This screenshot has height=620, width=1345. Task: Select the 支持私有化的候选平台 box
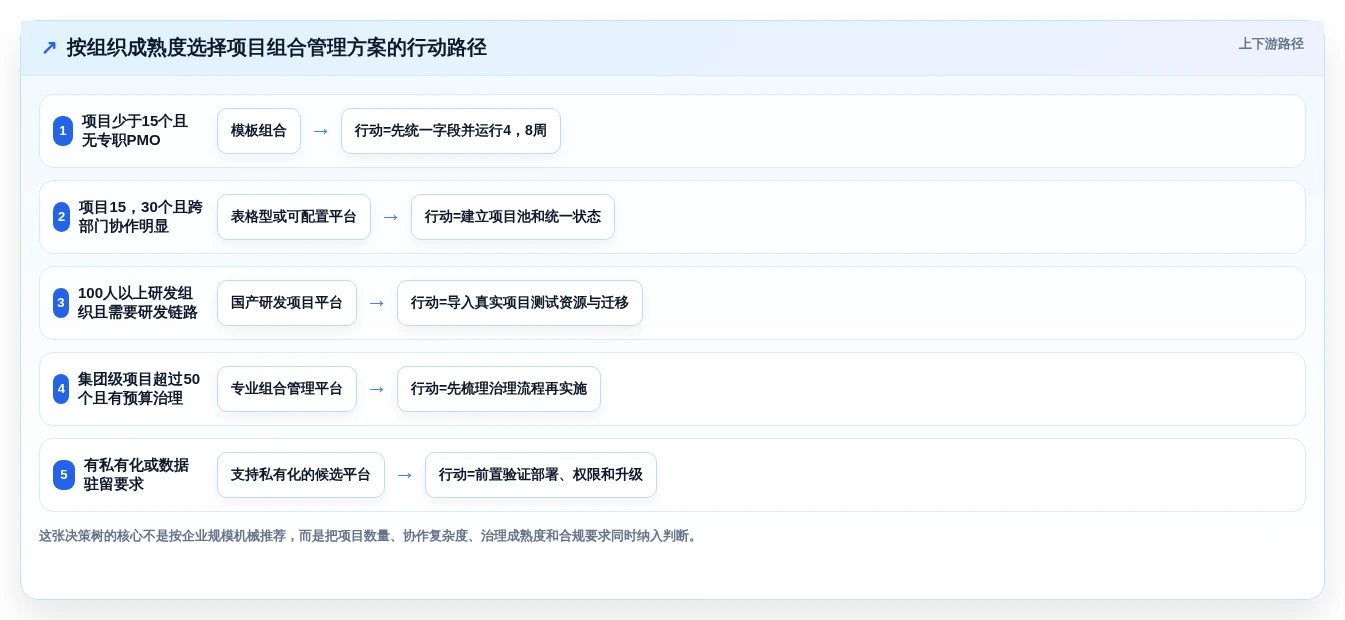(x=301, y=475)
